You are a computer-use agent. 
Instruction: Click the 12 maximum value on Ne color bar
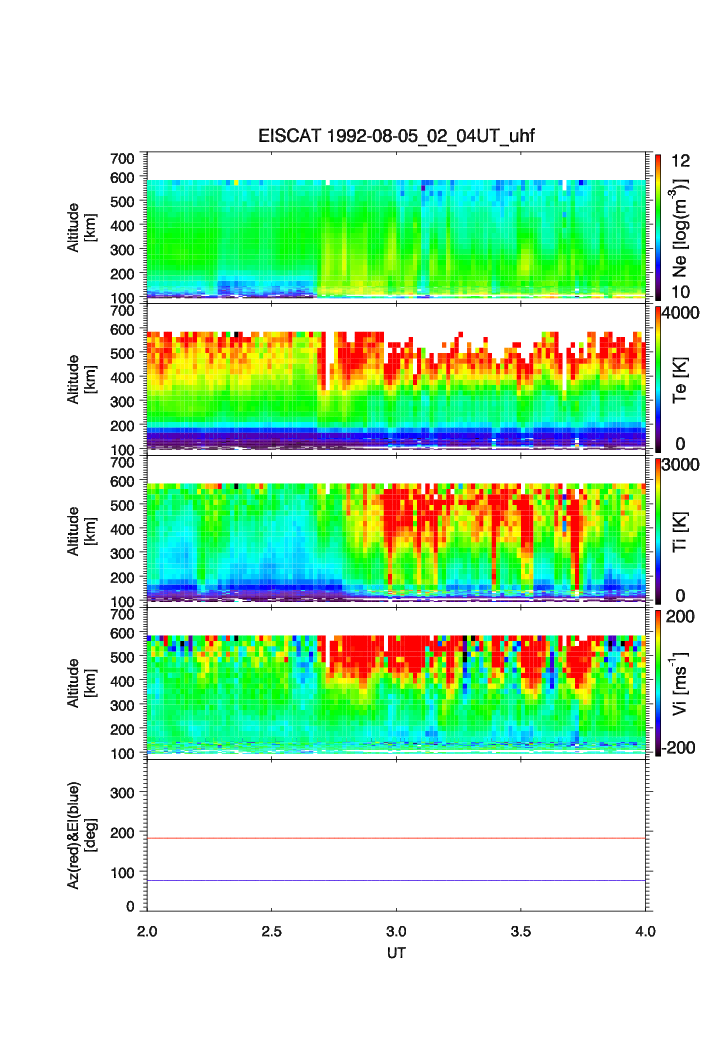[x=680, y=161]
